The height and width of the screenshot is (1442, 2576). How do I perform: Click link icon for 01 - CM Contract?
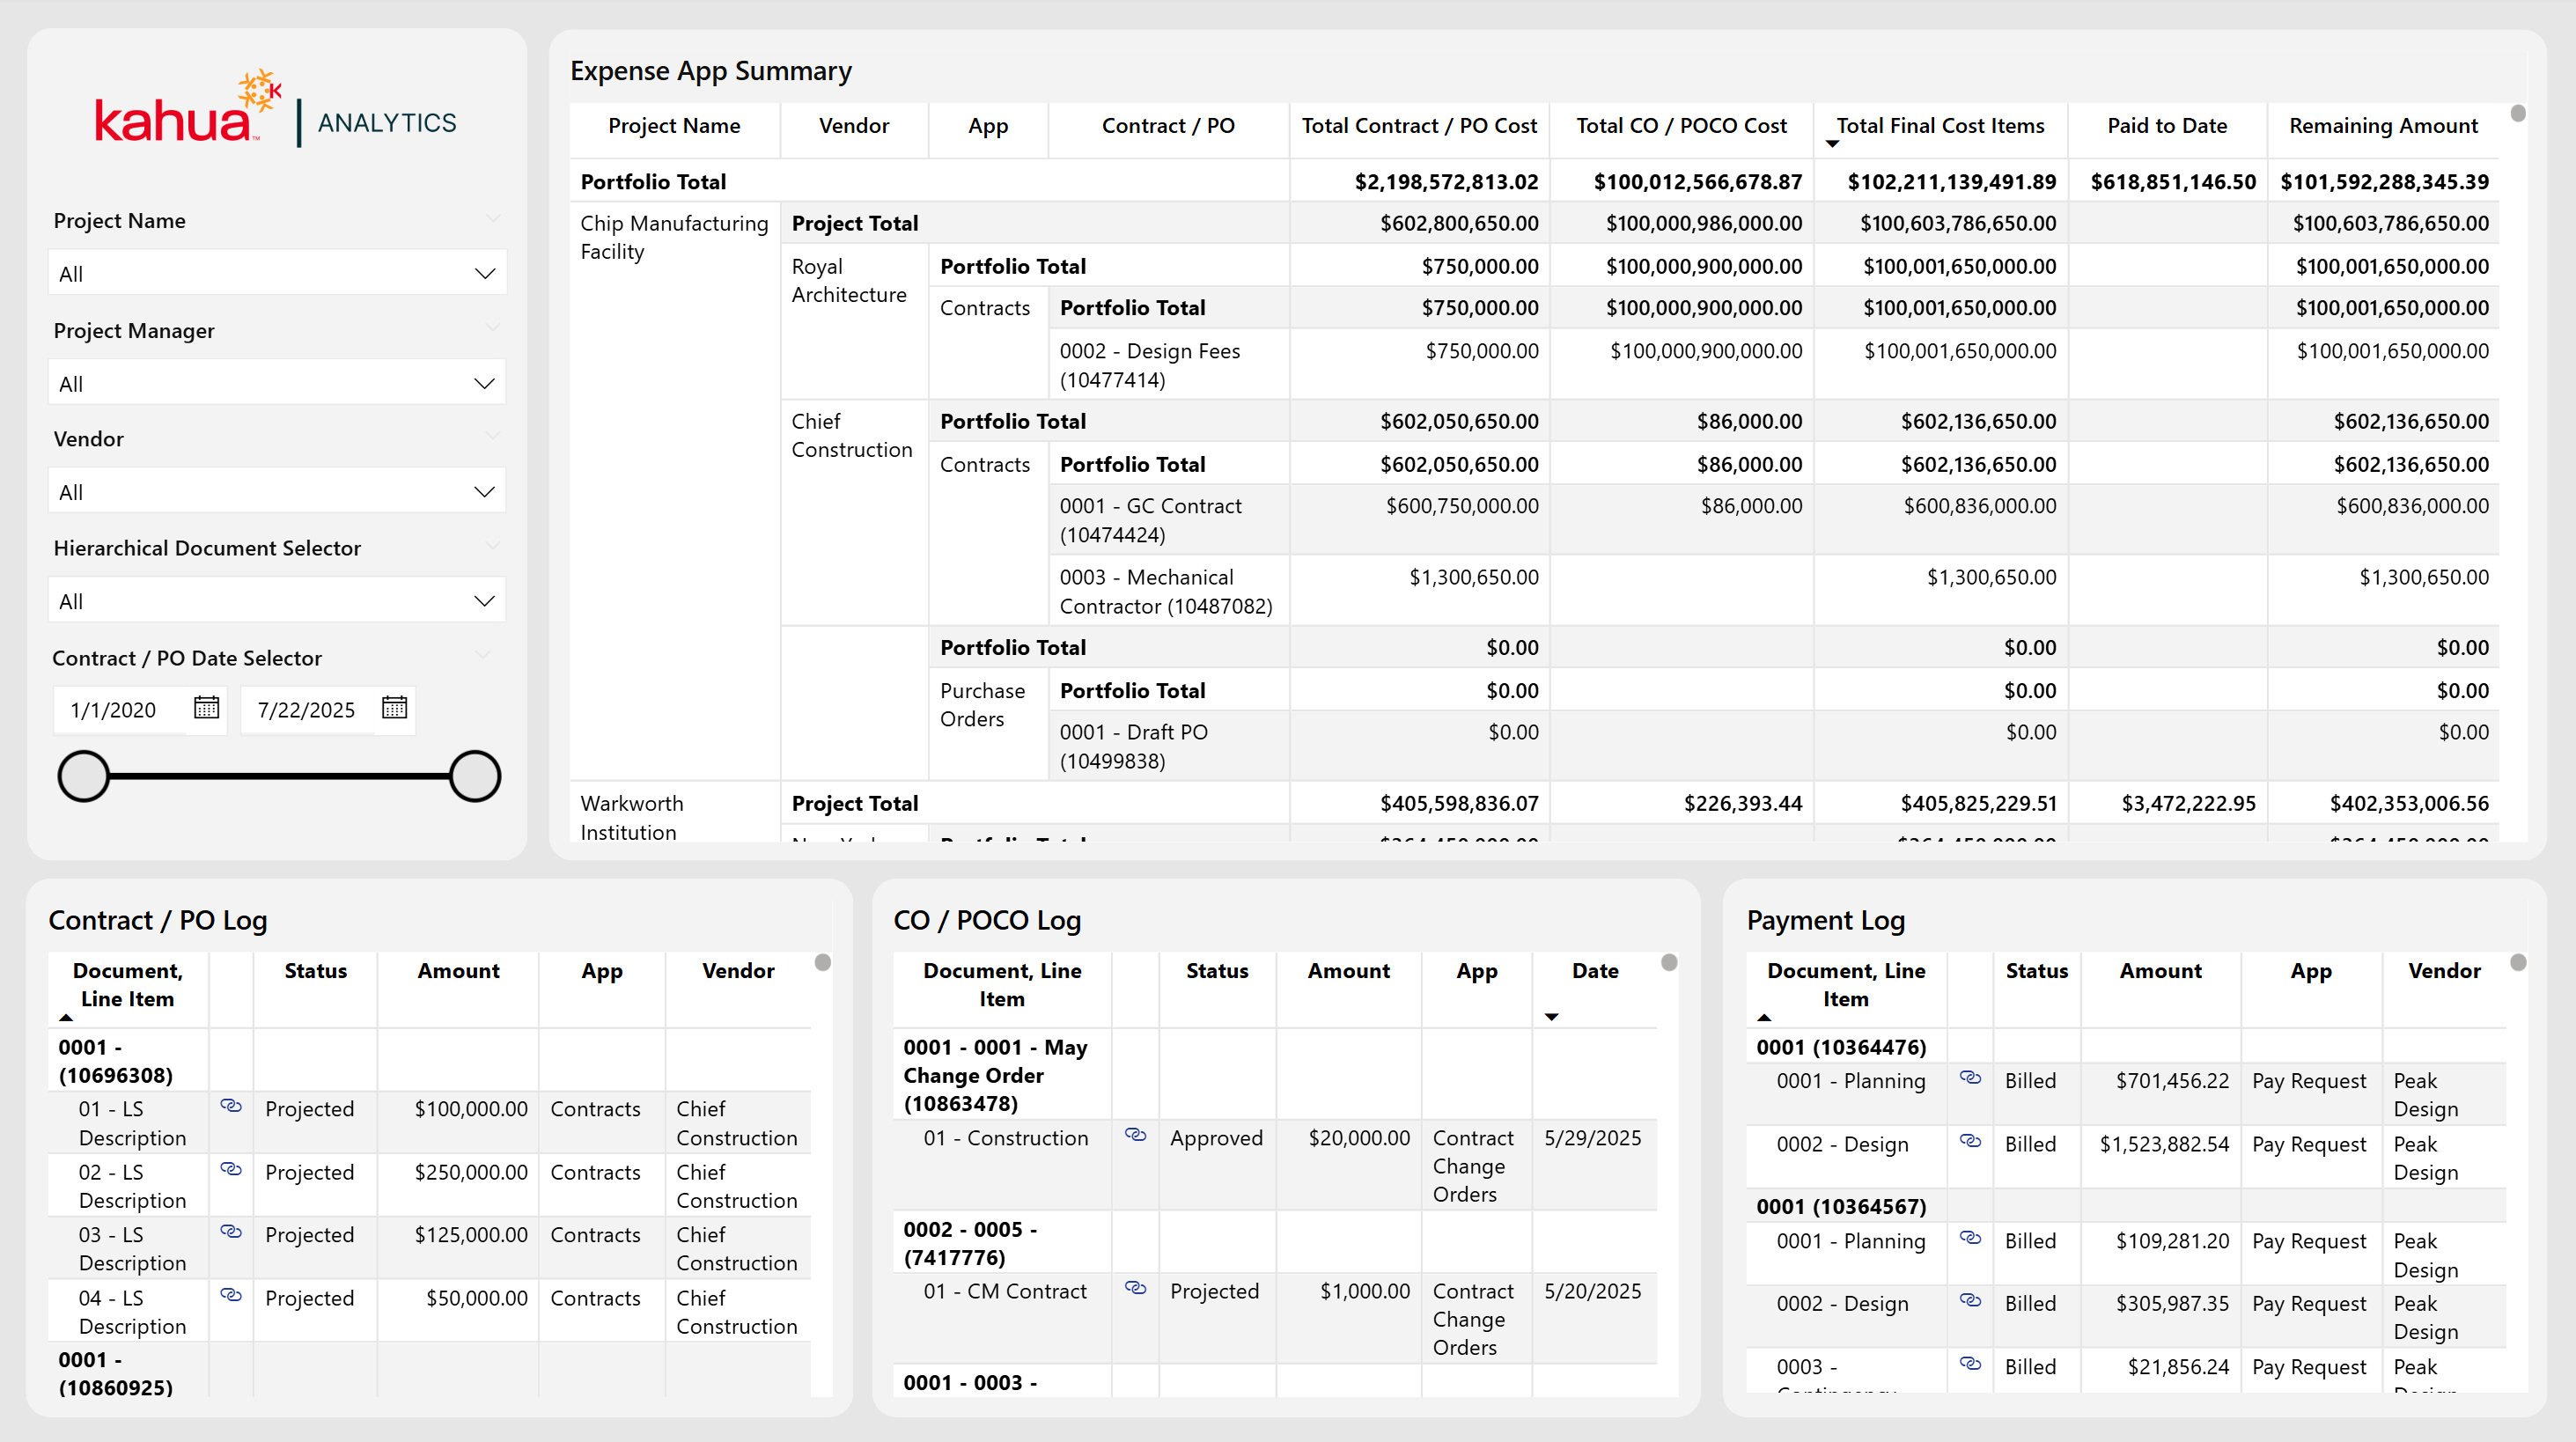[x=1135, y=1288]
